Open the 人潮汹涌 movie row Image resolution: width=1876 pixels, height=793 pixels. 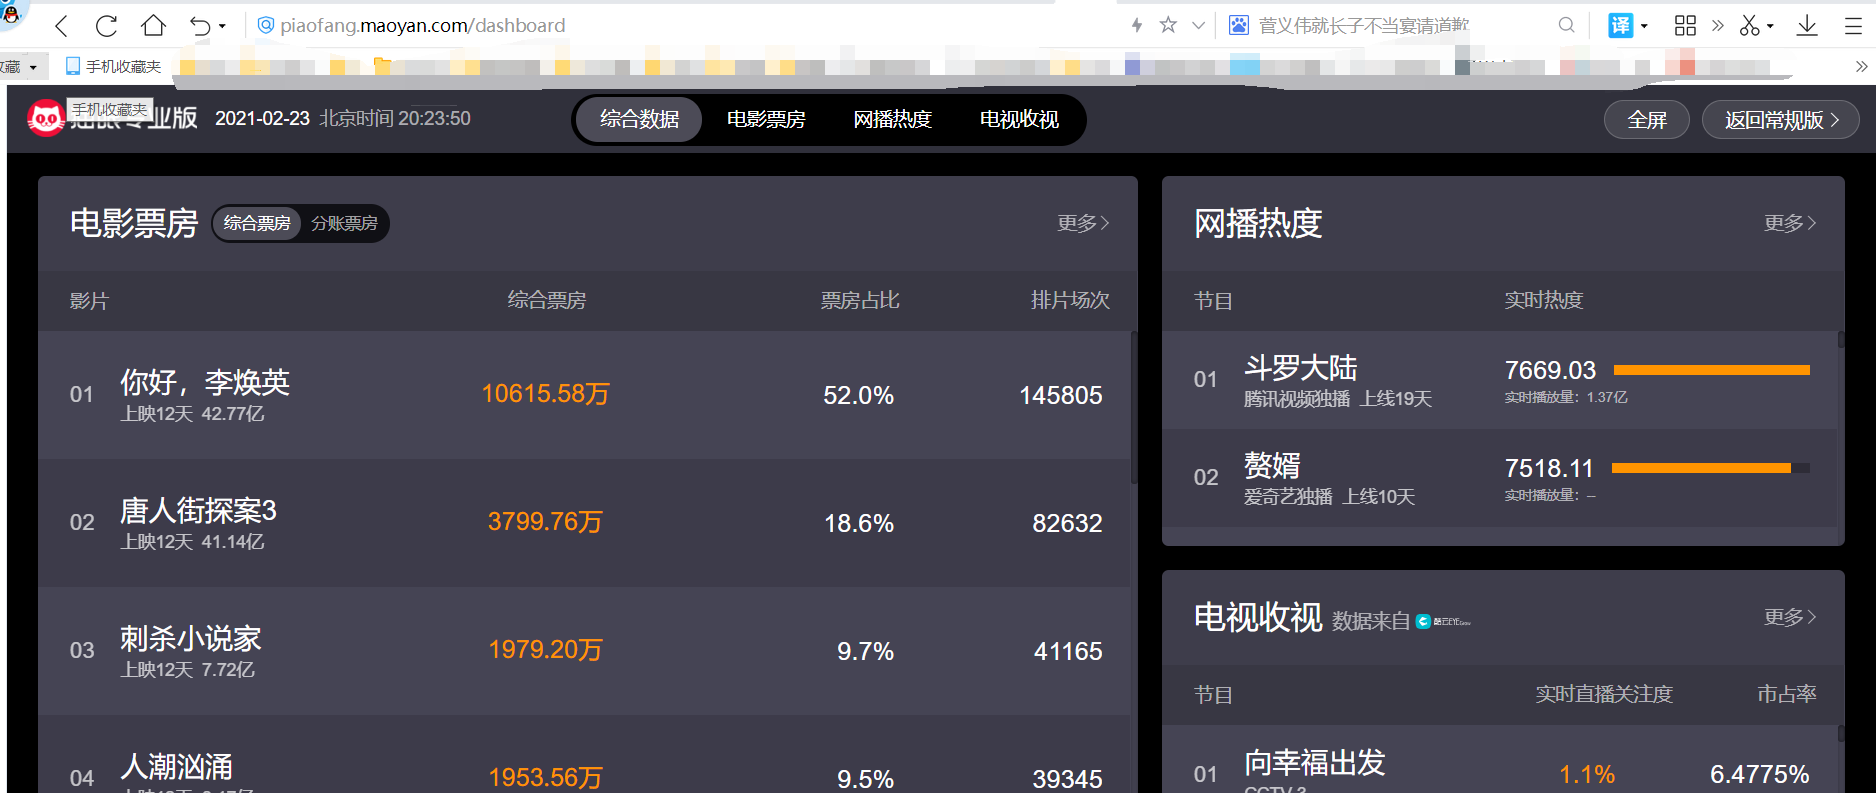coord(584,754)
